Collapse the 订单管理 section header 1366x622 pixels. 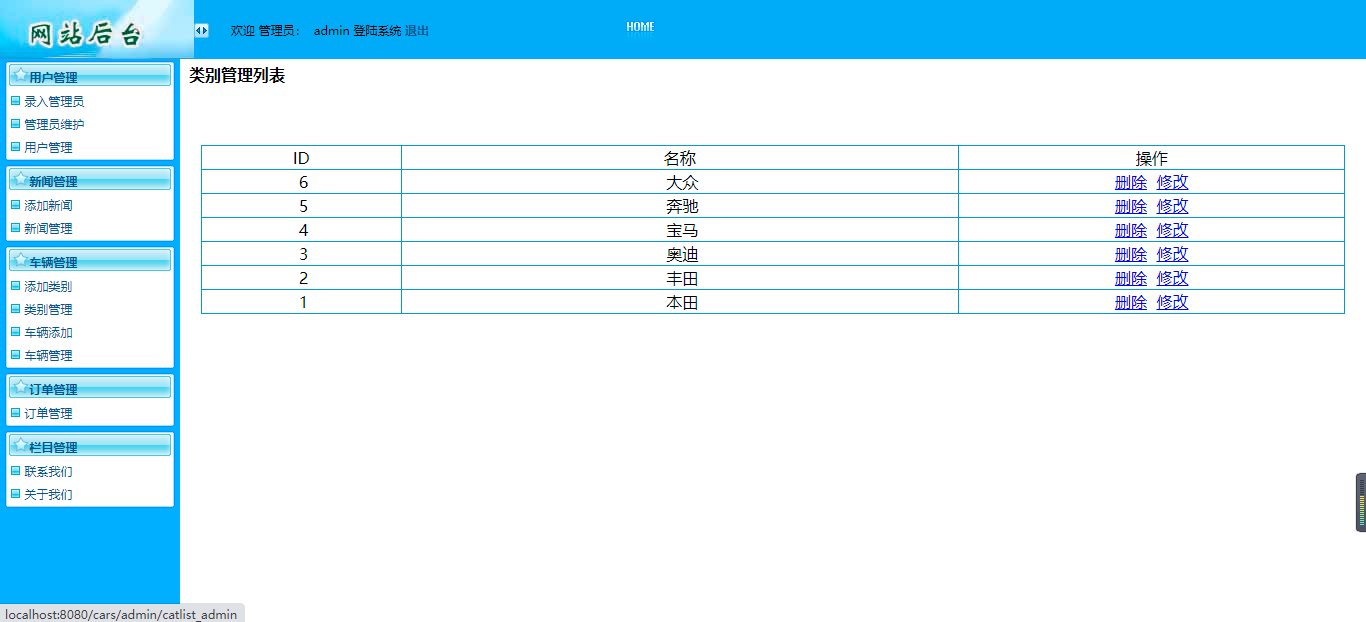point(90,388)
